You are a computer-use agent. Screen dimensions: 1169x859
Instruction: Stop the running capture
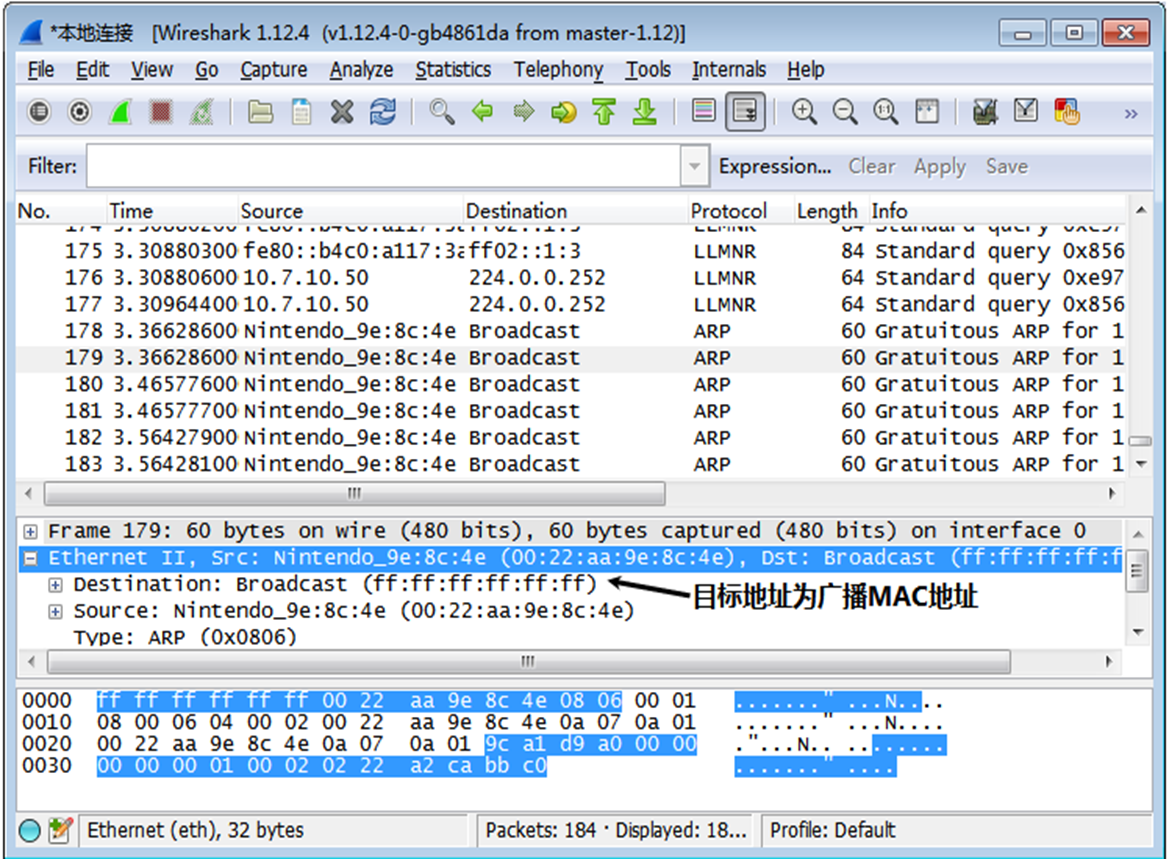161,112
